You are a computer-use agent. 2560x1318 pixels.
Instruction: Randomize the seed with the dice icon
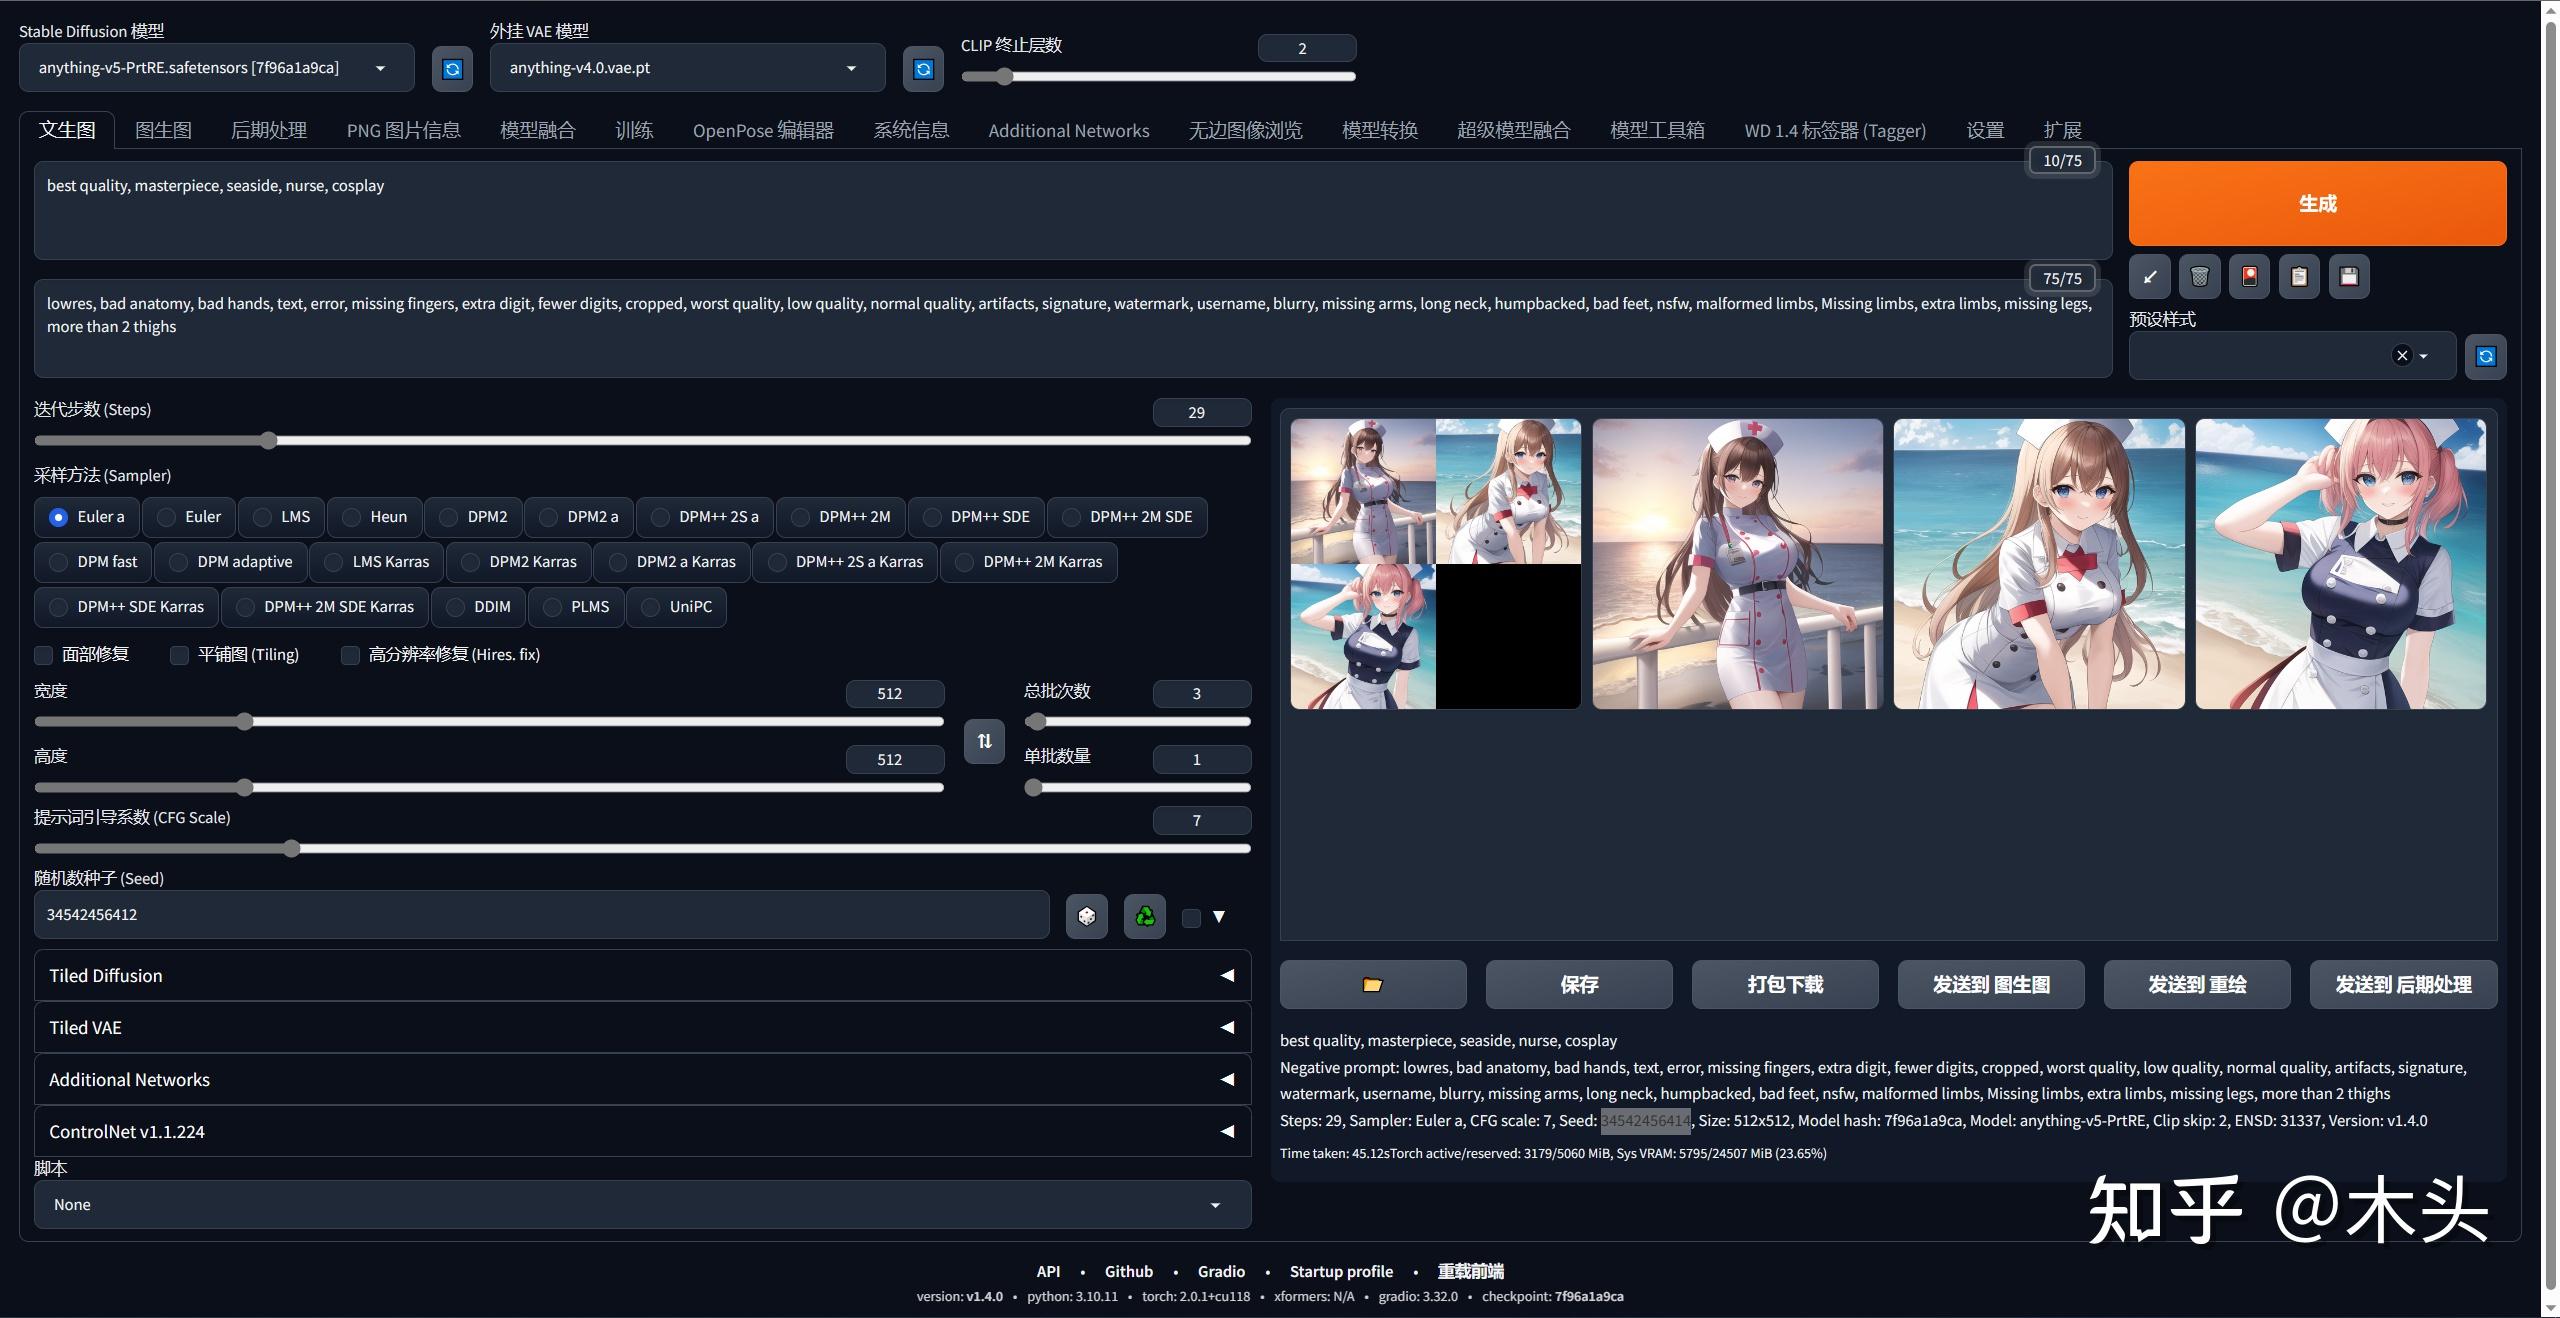[1086, 916]
